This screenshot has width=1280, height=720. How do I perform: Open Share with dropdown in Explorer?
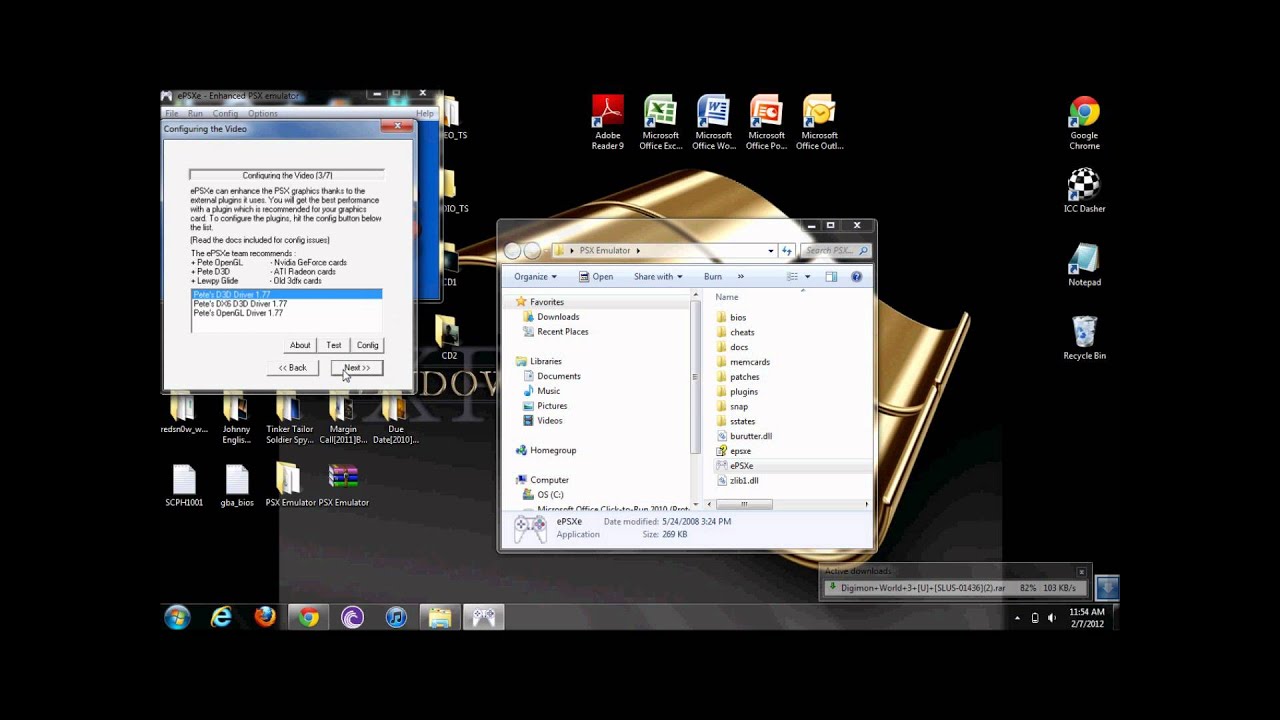[657, 277]
